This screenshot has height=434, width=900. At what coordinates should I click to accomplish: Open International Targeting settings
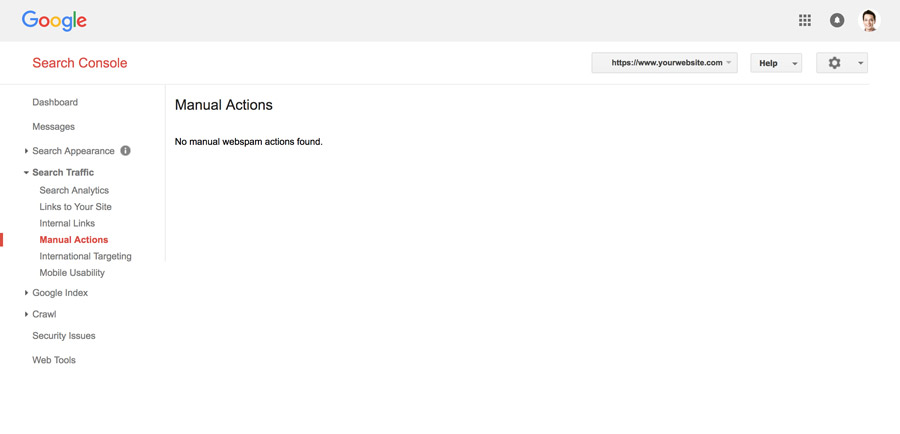85,256
